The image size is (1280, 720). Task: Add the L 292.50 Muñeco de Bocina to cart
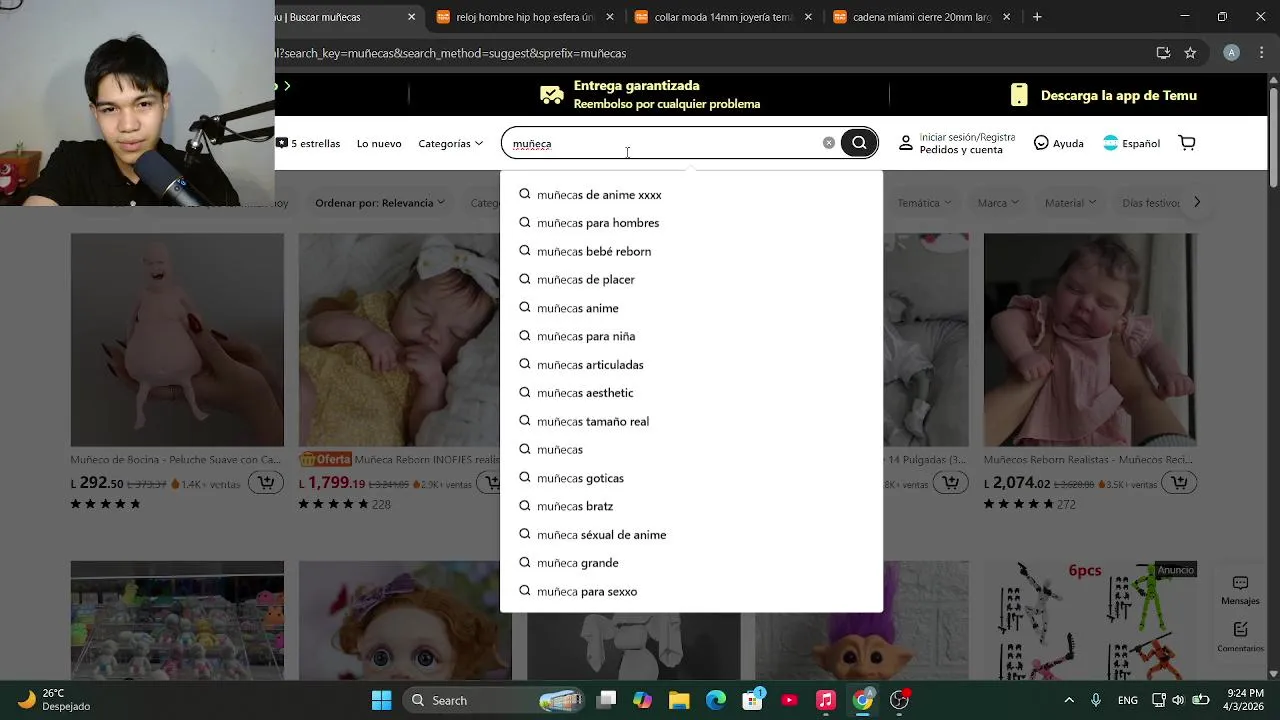(266, 483)
